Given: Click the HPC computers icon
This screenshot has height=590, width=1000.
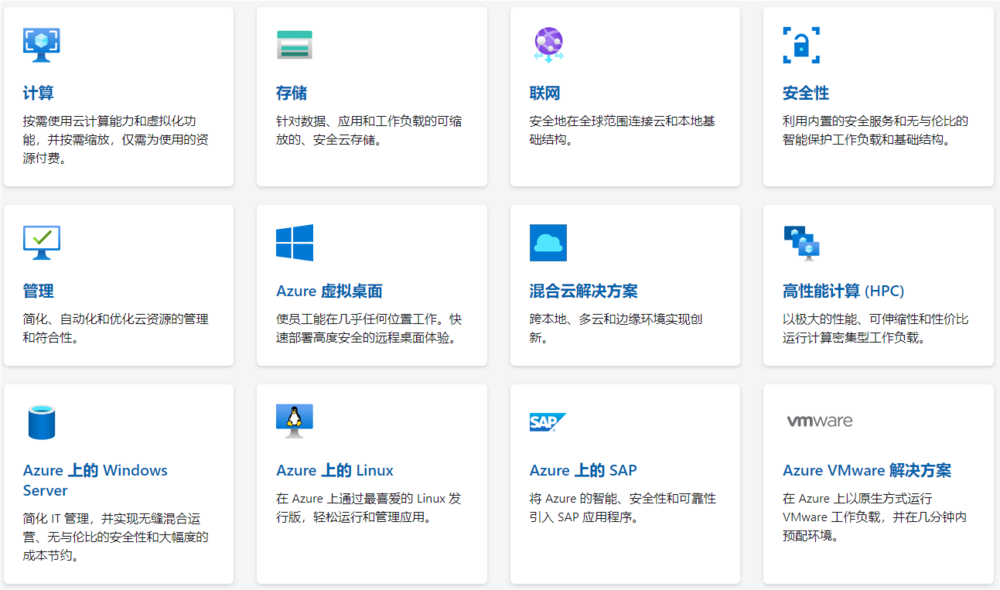Looking at the screenshot, I should 801,242.
